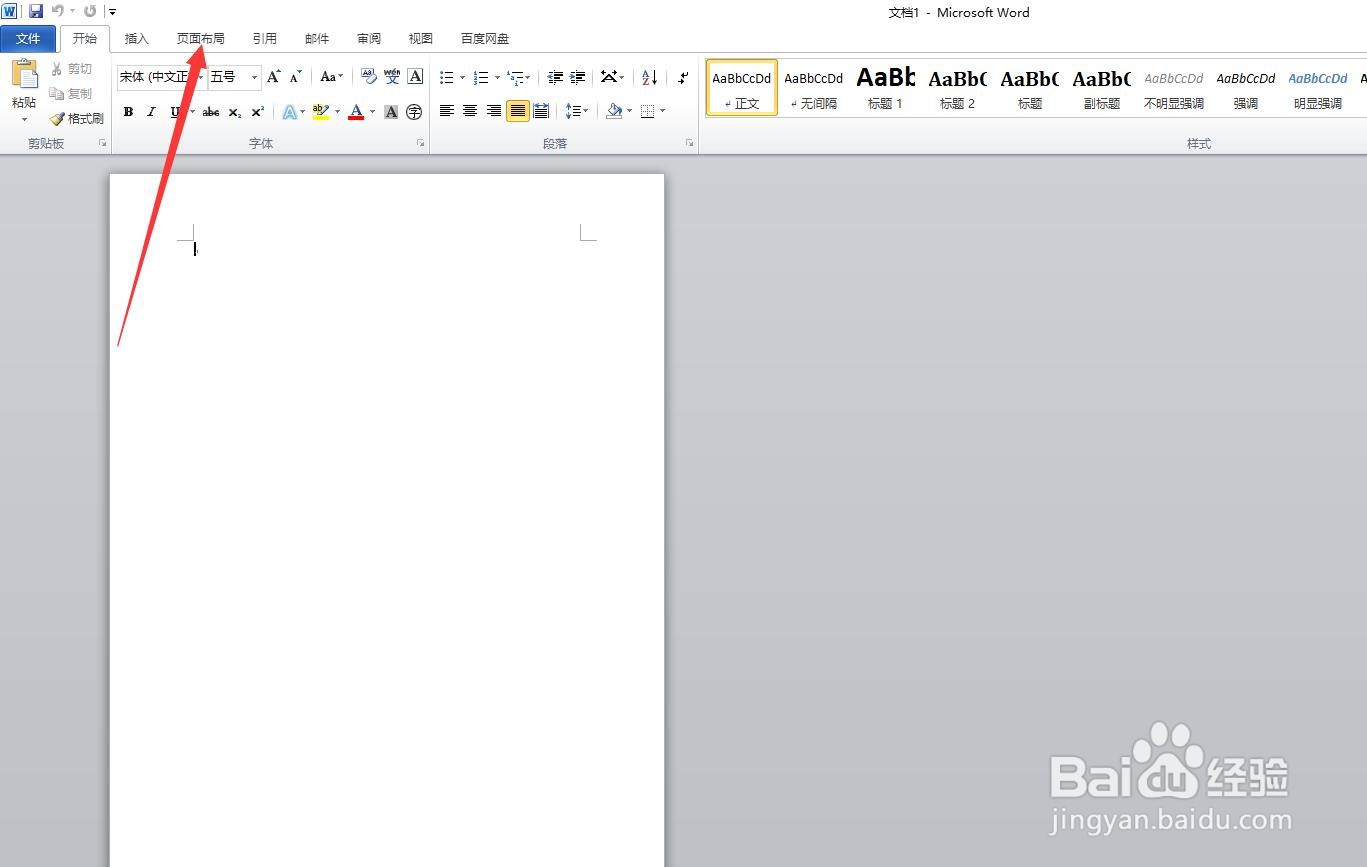Click the Bullets list icon
Screen dimensions: 1367x867
(447, 77)
